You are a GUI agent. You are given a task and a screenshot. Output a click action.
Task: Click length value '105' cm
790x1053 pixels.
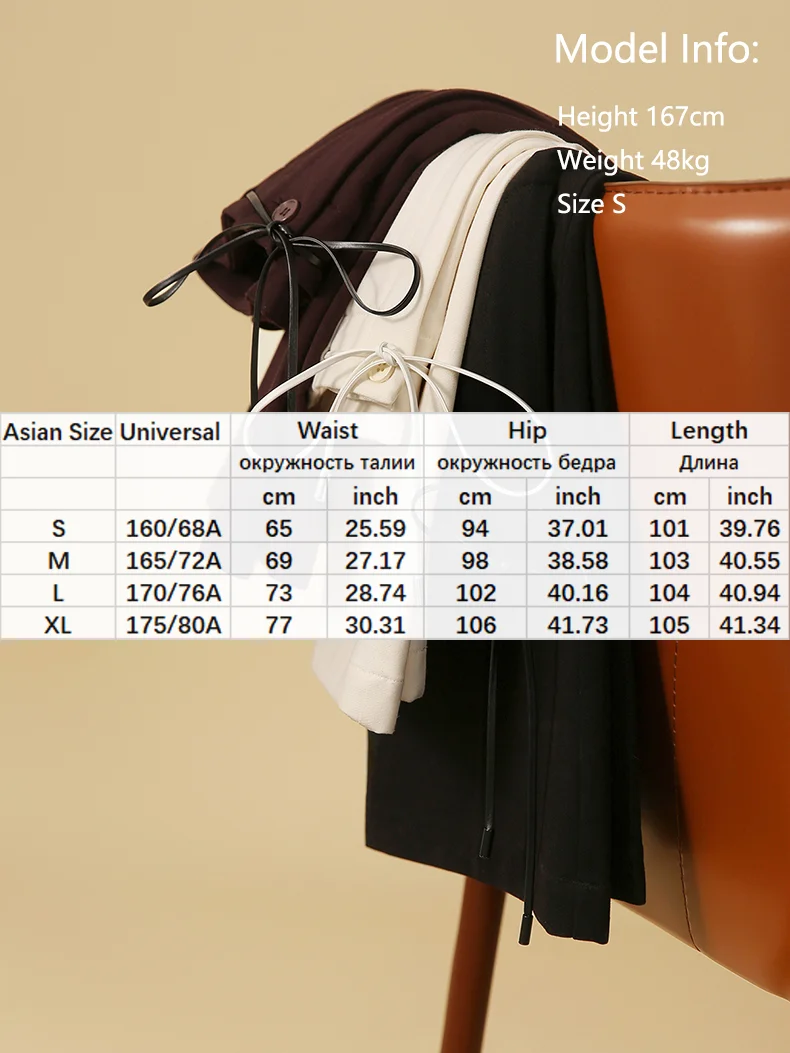coord(669,625)
